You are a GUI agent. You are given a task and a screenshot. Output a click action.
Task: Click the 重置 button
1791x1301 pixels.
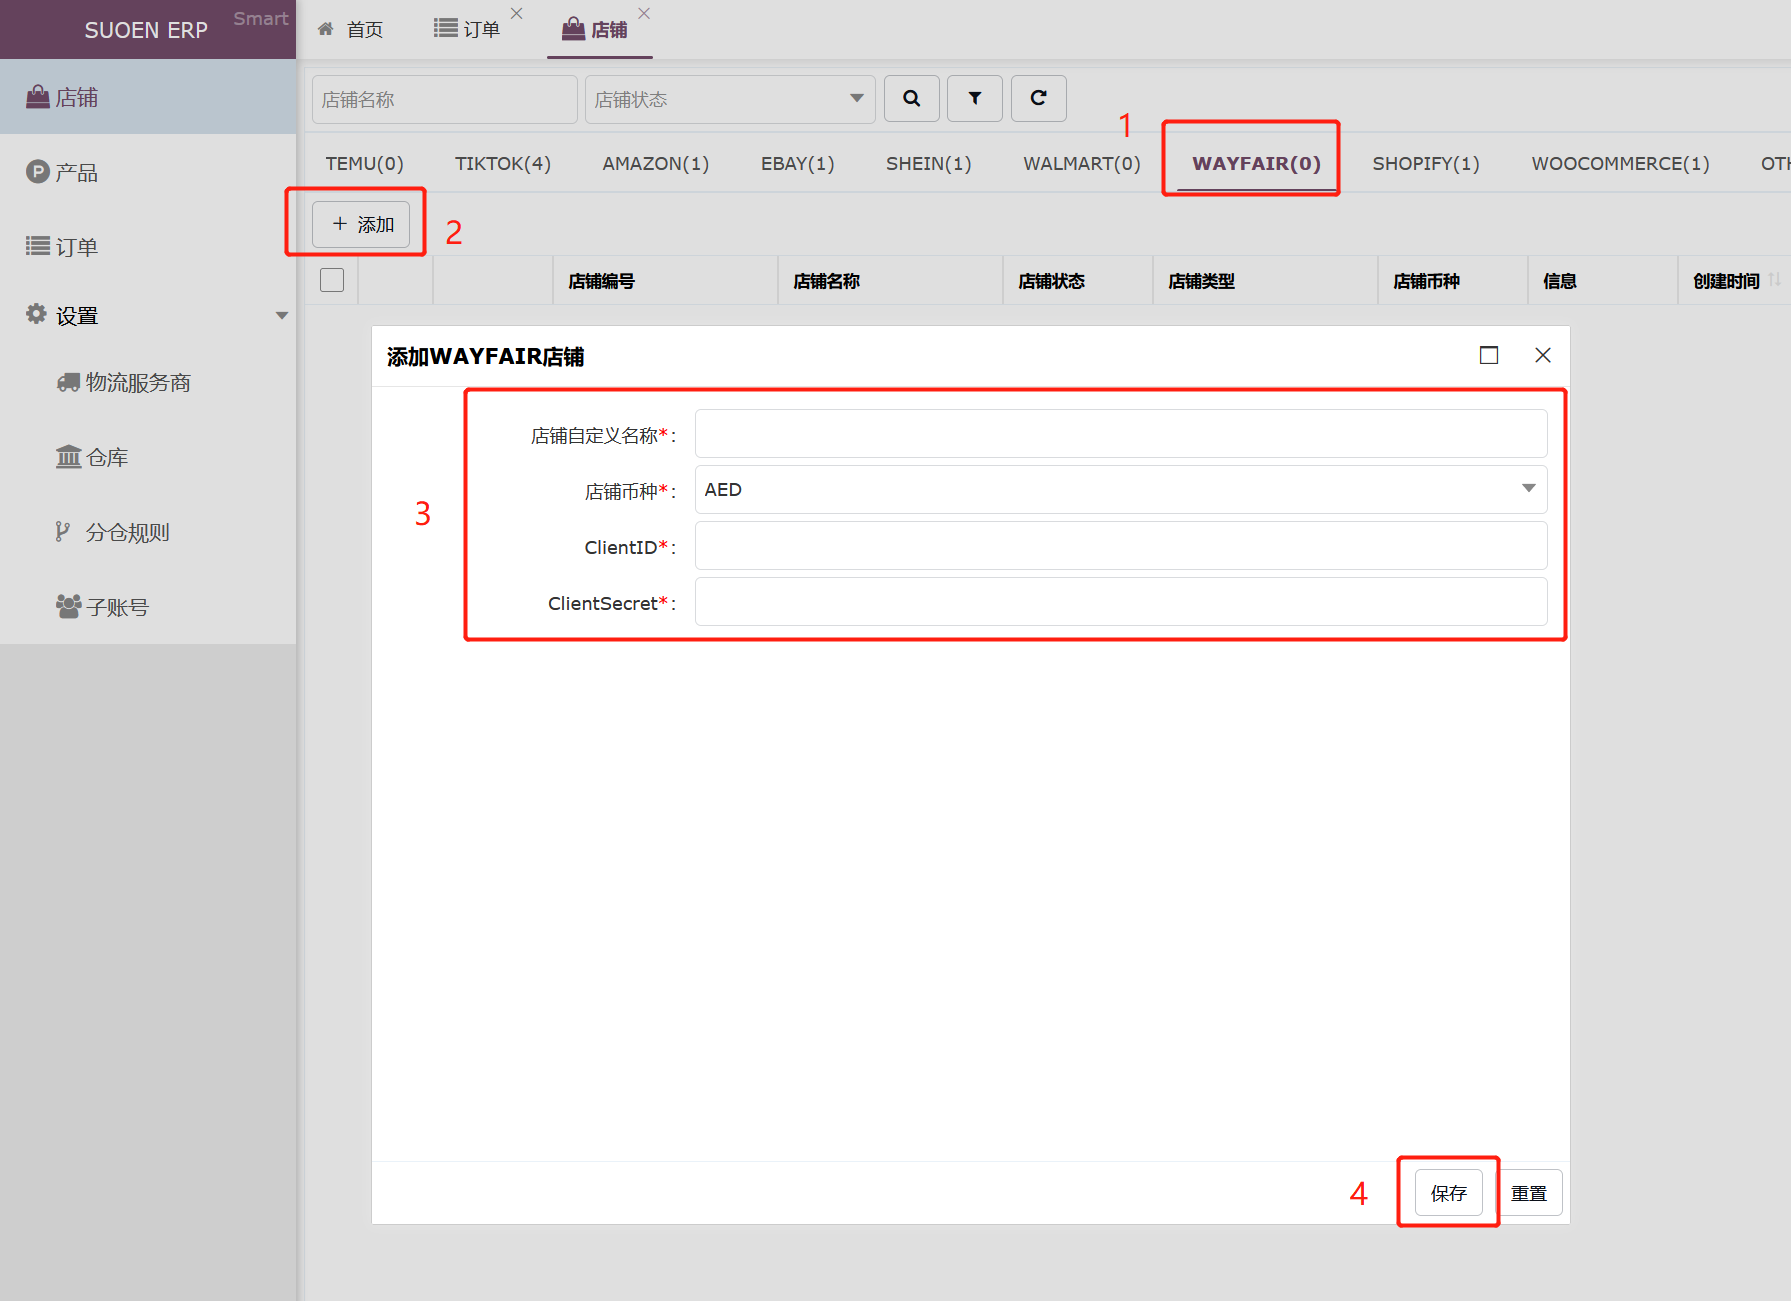coord(1529,1192)
